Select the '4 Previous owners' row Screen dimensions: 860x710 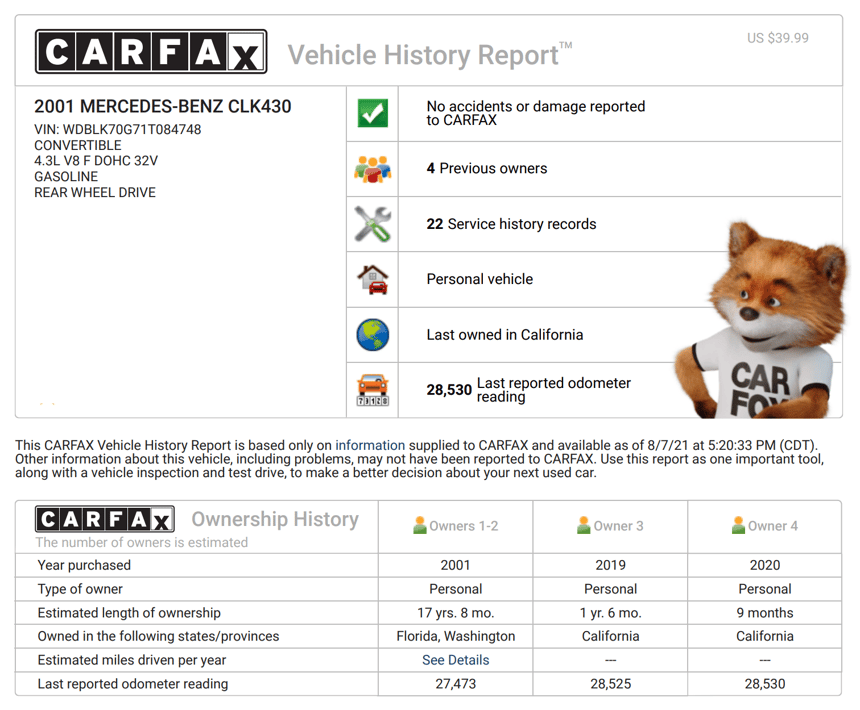click(487, 168)
